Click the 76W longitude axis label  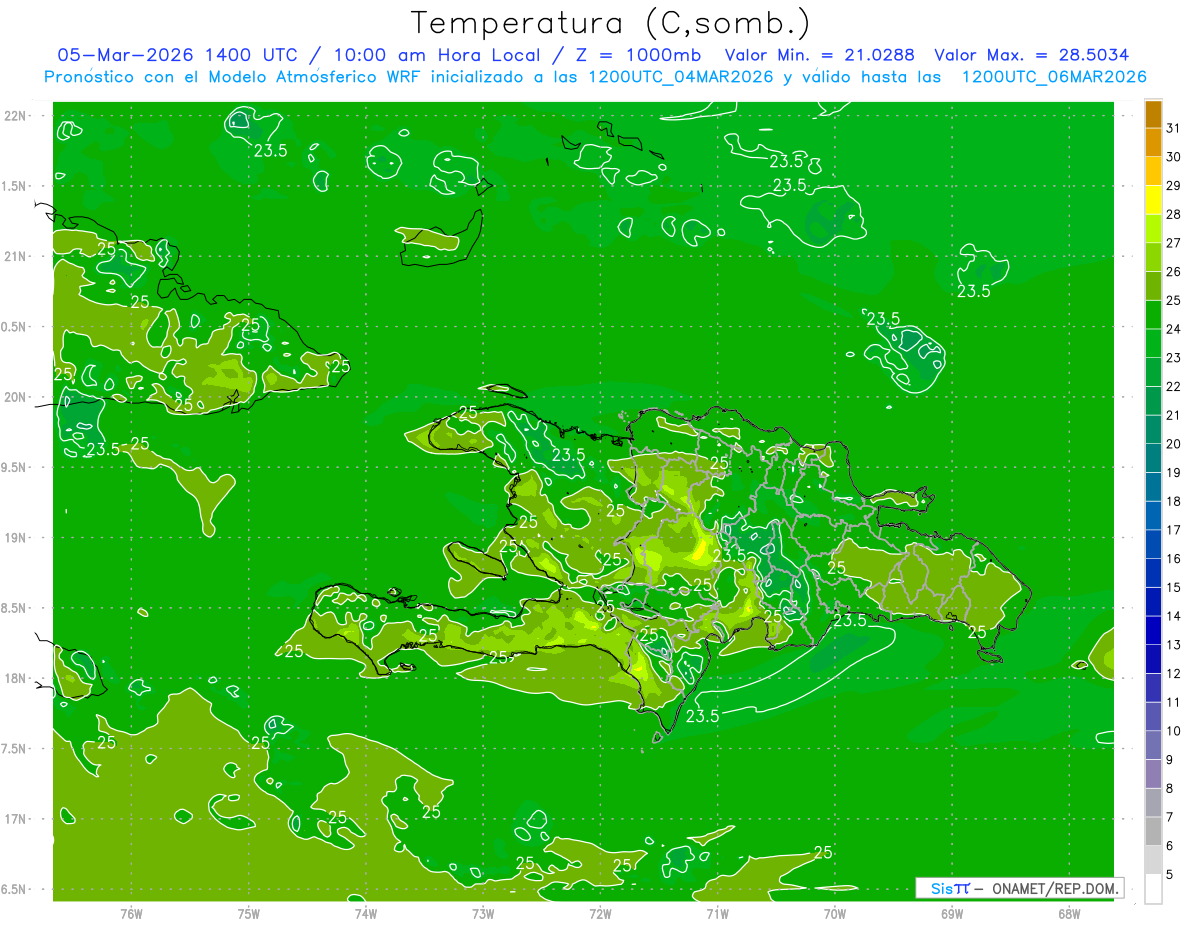coord(131,914)
